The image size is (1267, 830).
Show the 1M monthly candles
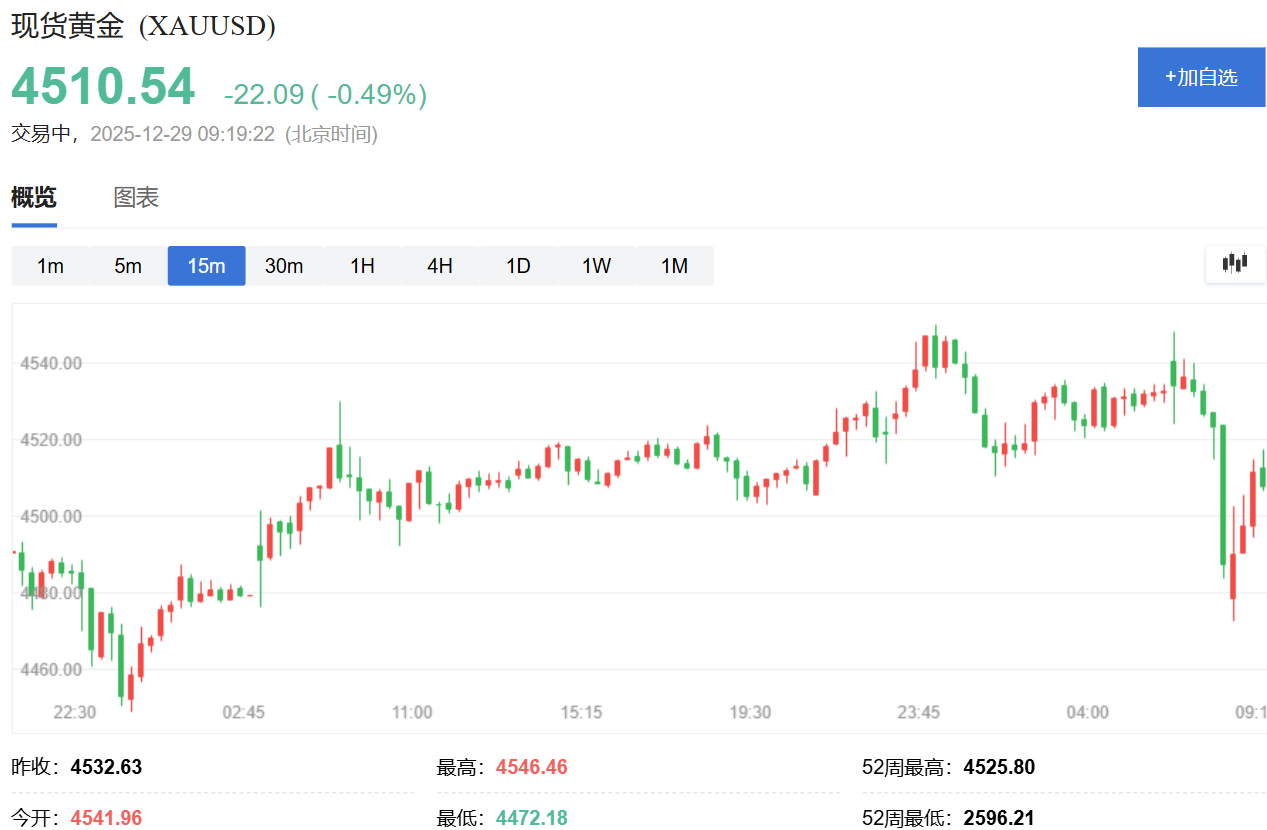click(675, 266)
